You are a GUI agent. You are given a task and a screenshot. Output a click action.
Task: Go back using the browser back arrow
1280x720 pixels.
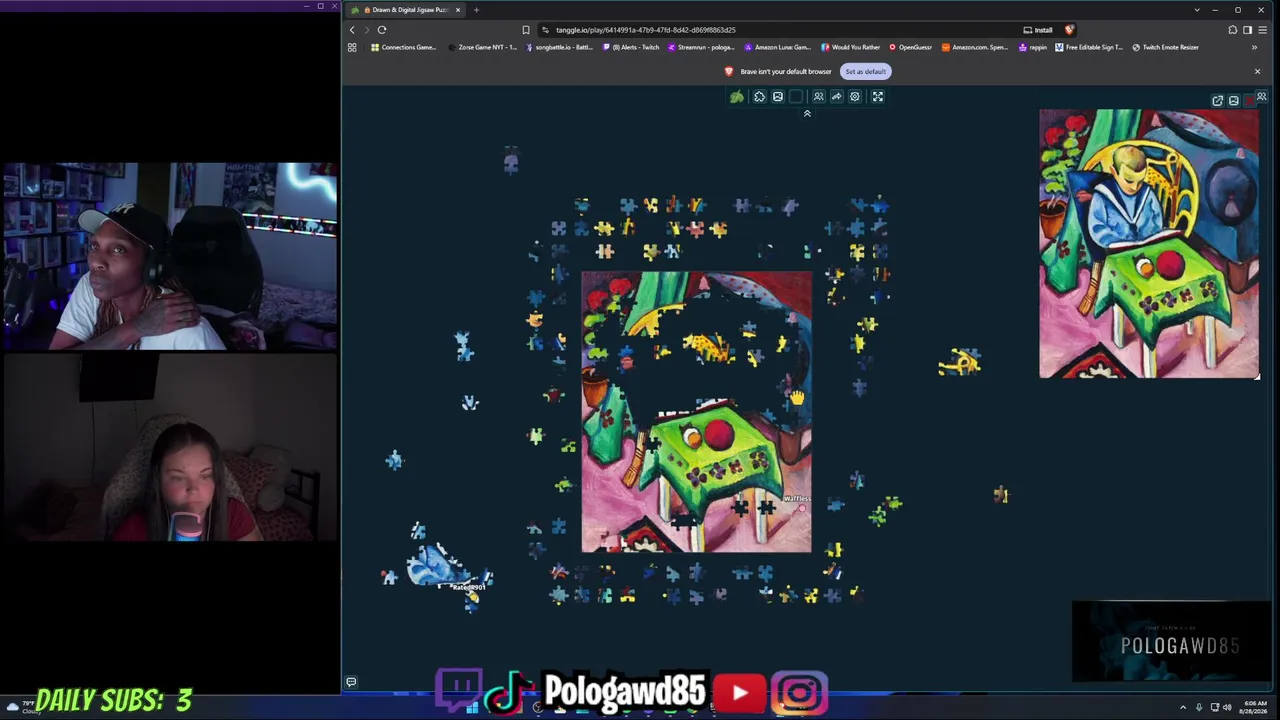coord(352,30)
